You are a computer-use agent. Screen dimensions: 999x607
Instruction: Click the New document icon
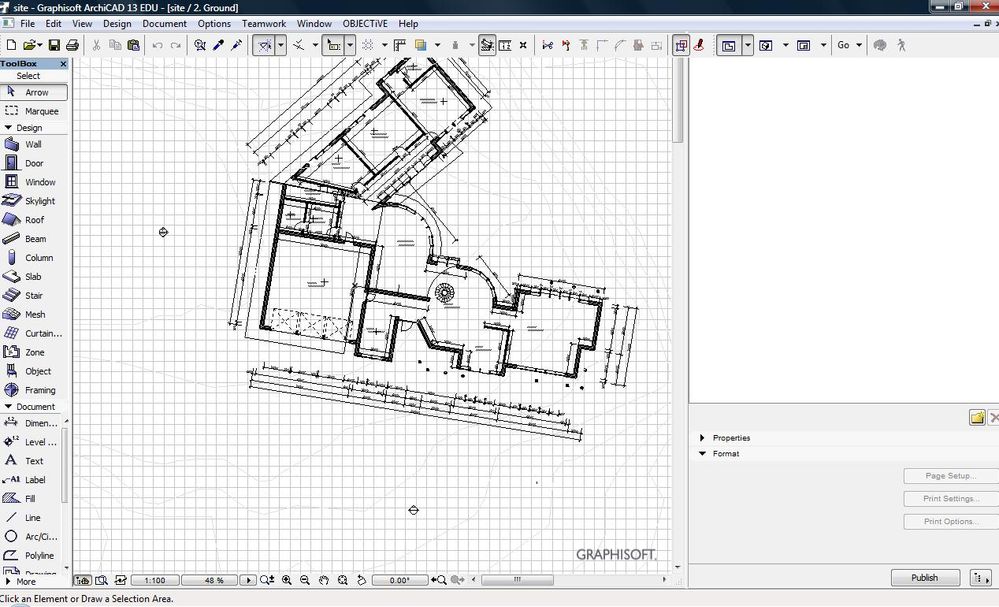pos(11,45)
